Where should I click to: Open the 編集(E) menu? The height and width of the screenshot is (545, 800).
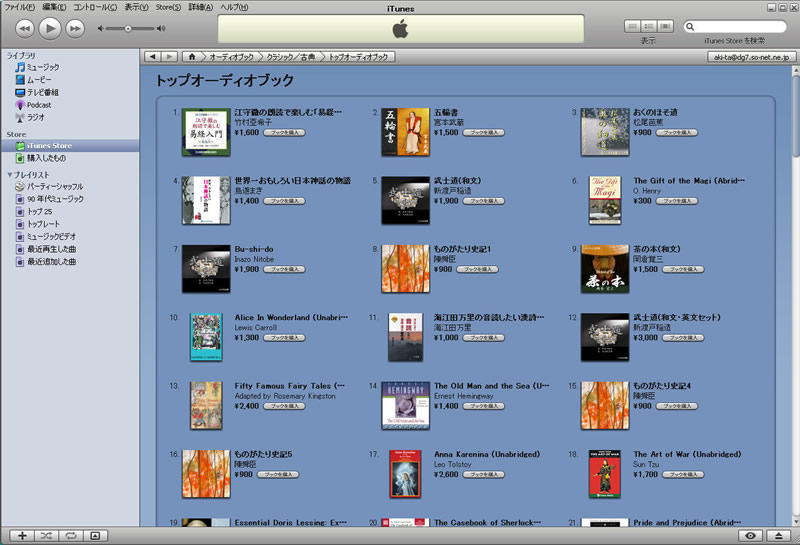click(54, 7)
